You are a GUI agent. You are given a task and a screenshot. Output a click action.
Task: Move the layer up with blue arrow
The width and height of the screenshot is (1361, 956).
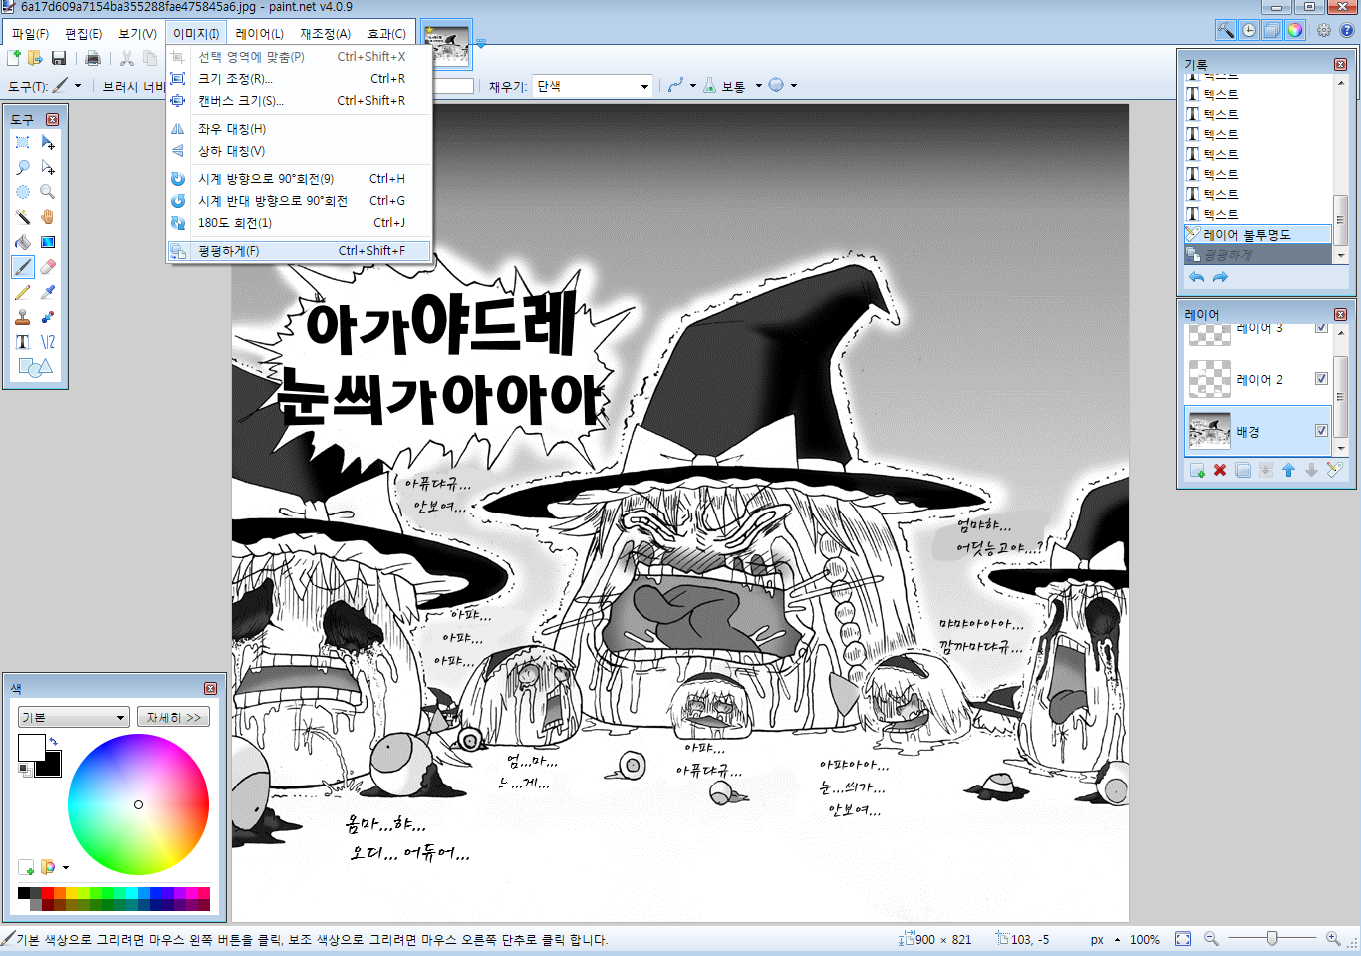click(x=1288, y=470)
